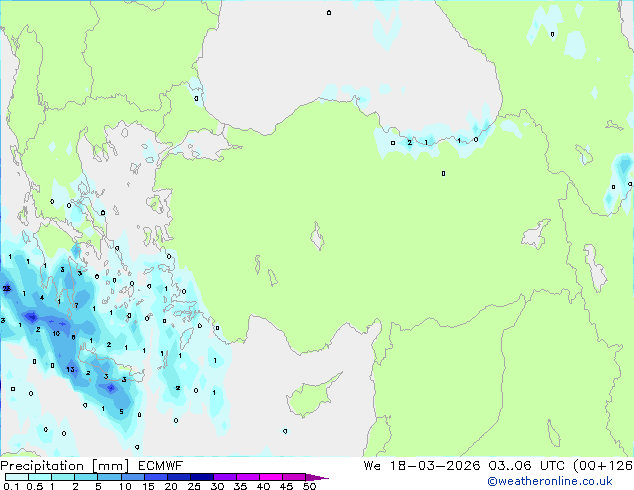Click the '4' precipitation value on map
This screenshot has width=634, height=490.
42,298
